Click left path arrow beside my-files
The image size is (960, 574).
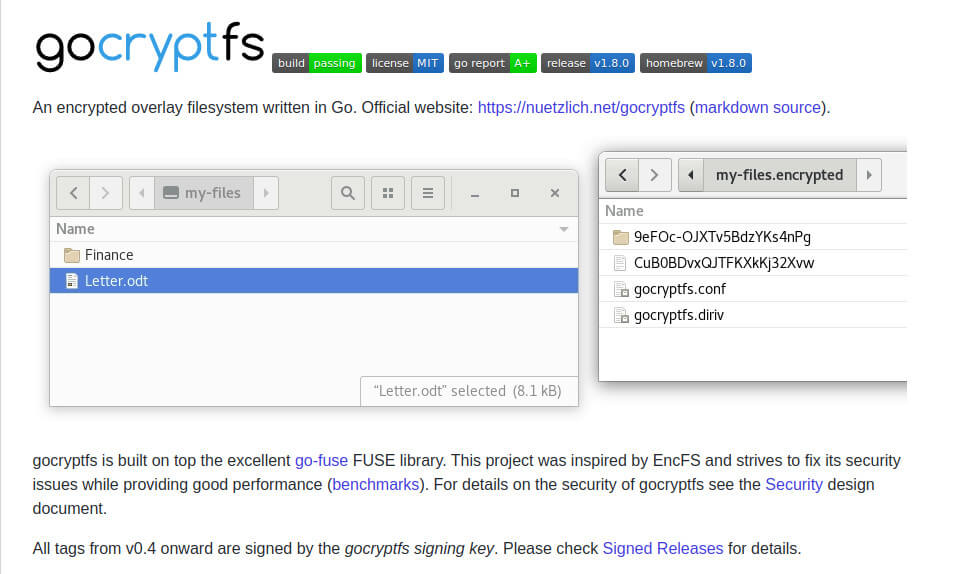pos(142,193)
